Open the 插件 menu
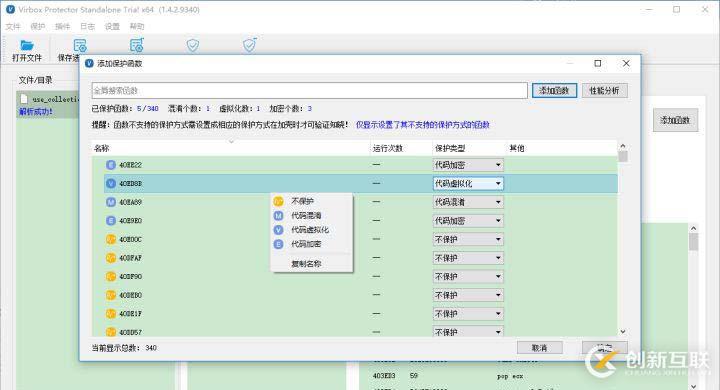Image resolution: width=720 pixels, height=390 pixels. point(62,27)
